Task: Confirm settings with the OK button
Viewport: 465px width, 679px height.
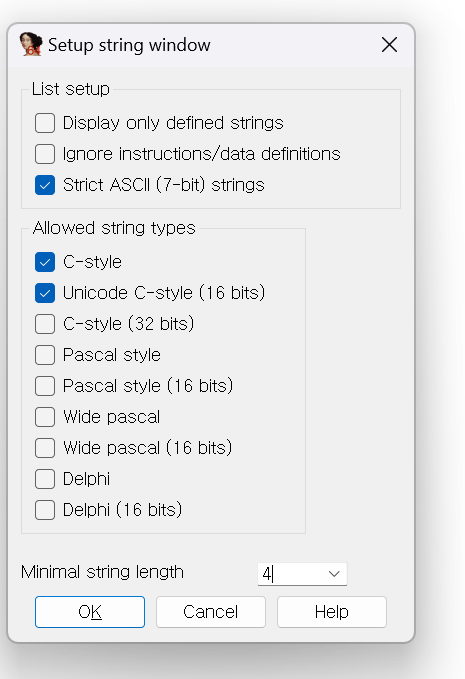Action: tap(90, 612)
